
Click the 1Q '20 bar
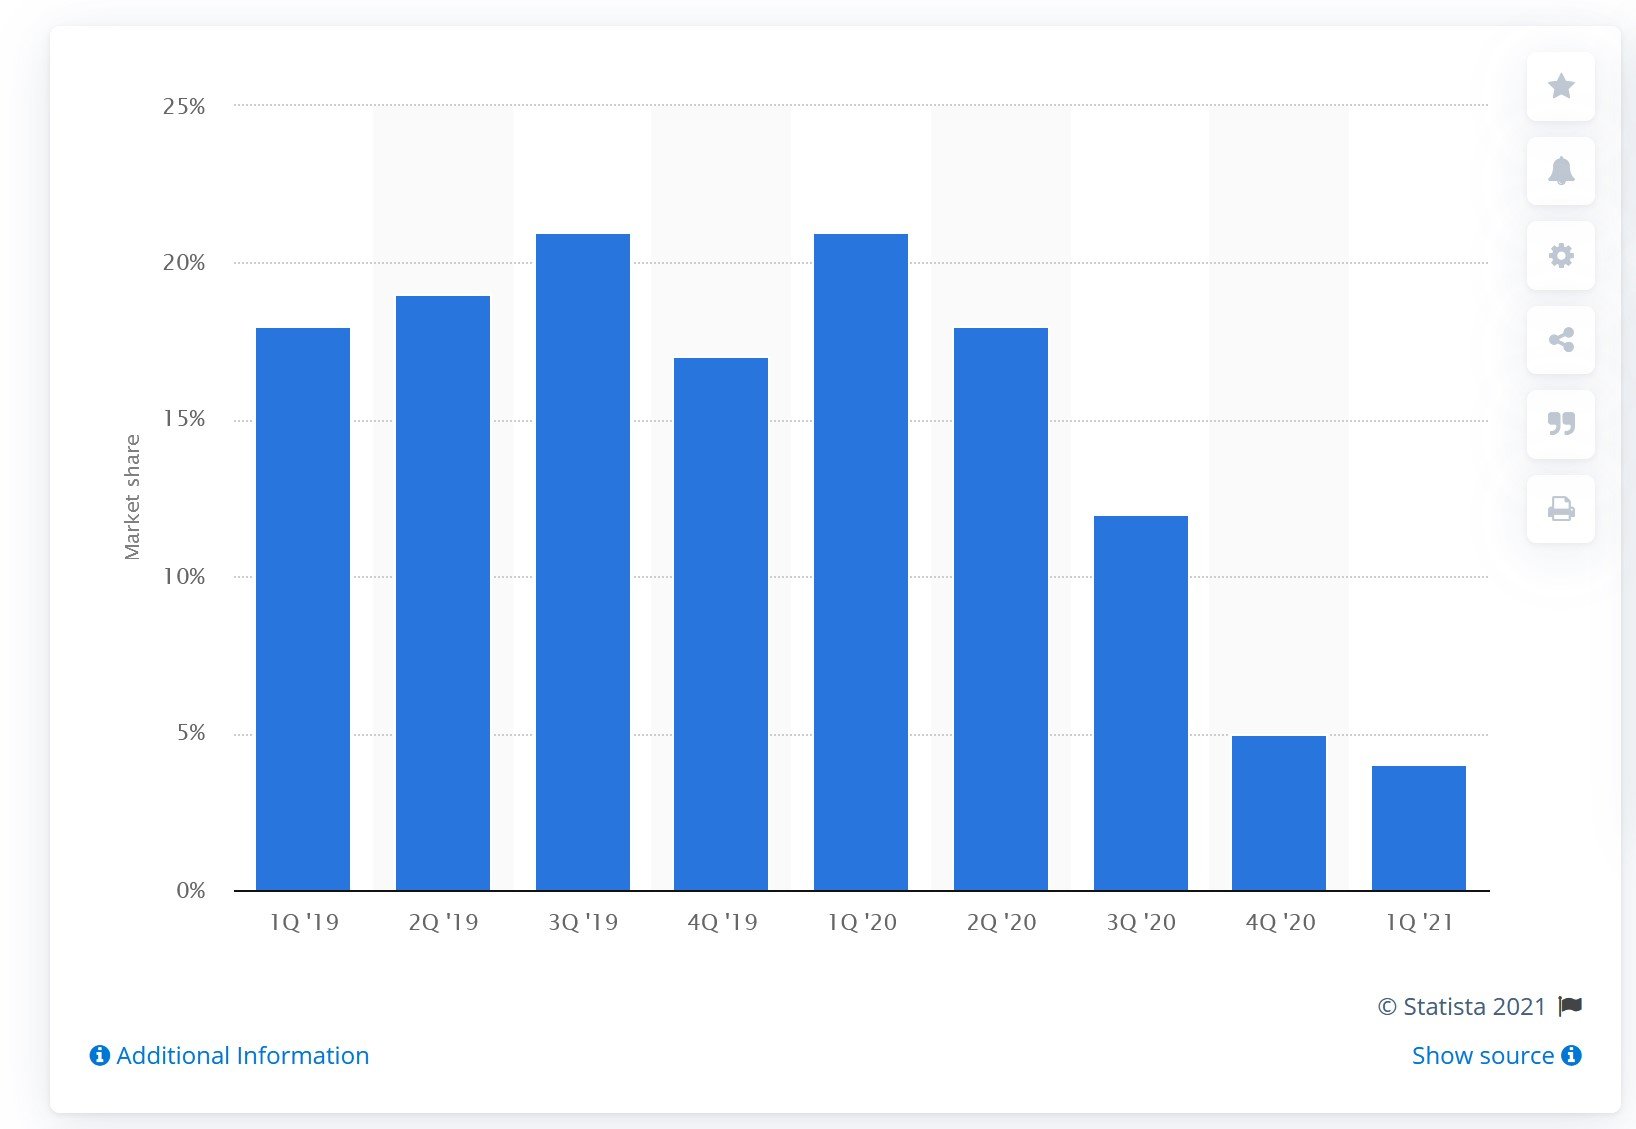coord(861,562)
